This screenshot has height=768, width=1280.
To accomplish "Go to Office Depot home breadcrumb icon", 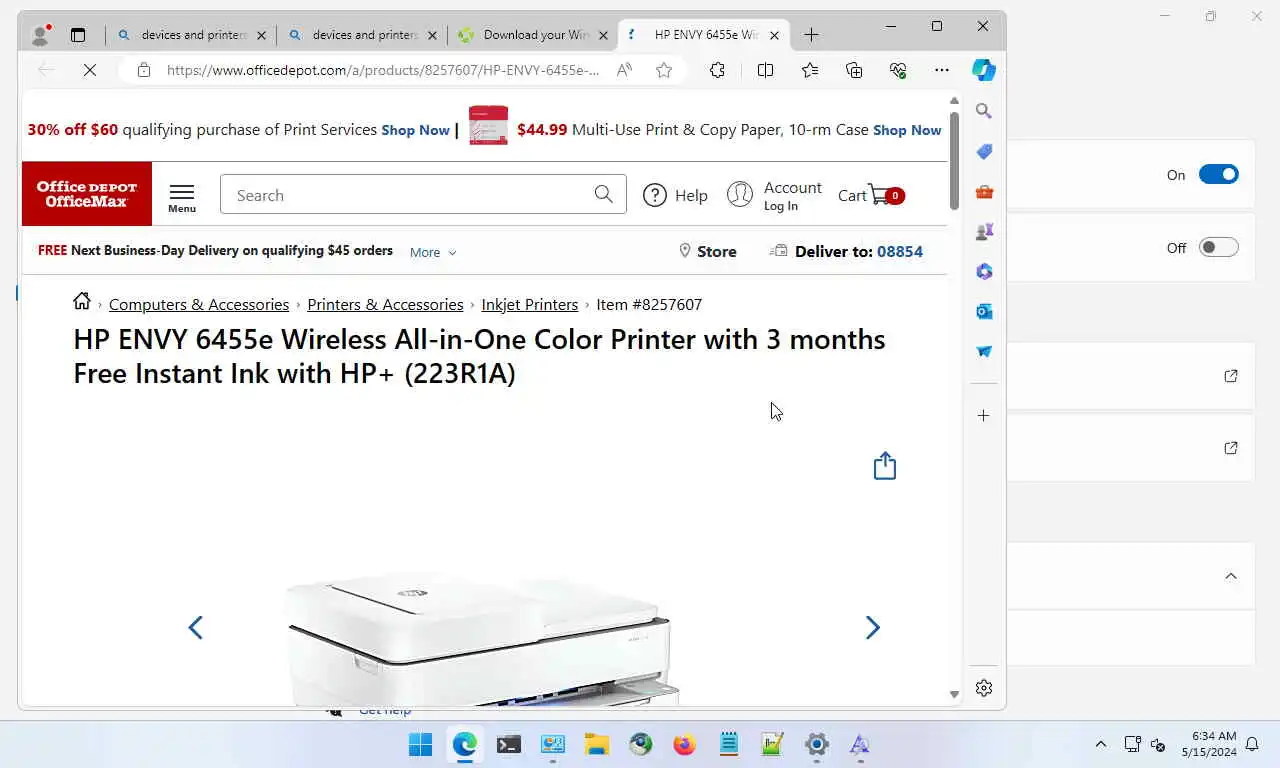I will point(82,301).
